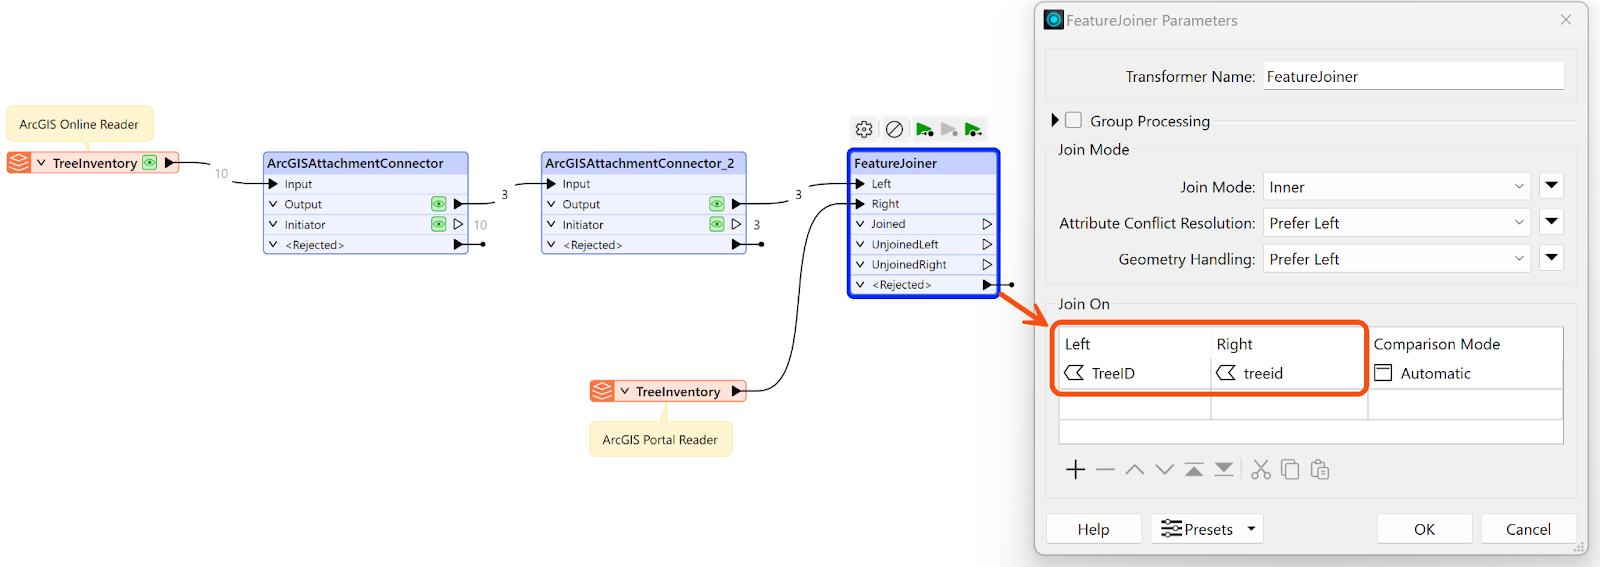
Task: Toggle the eye on ArcGISAttachmentConnector Output port
Action: click(438, 204)
